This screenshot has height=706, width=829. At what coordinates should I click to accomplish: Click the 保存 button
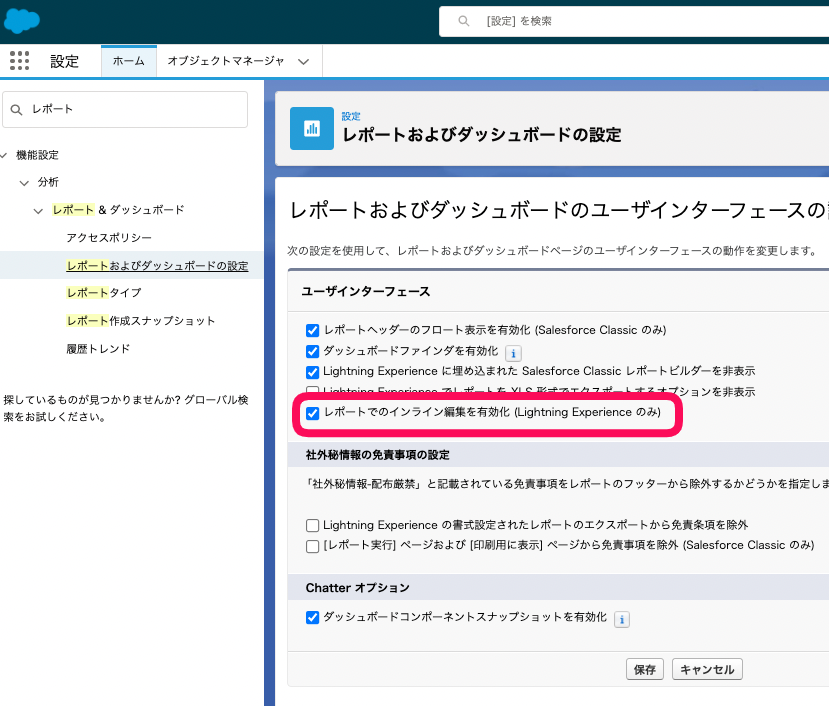[644, 670]
